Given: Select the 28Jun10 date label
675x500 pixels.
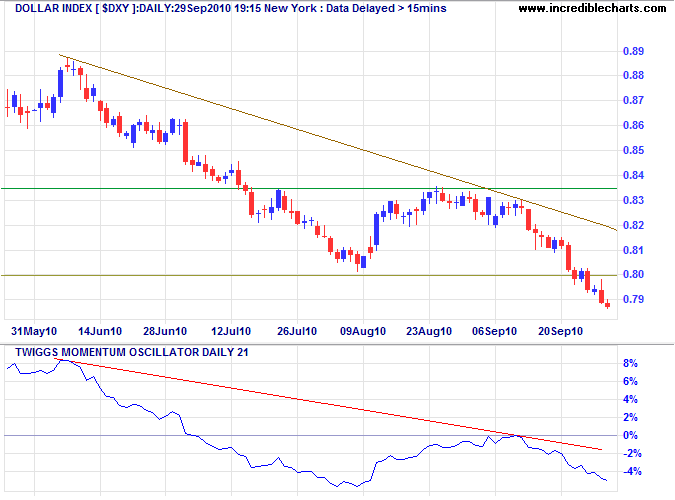Looking at the screenshot, I should click(x=165, y=331).
